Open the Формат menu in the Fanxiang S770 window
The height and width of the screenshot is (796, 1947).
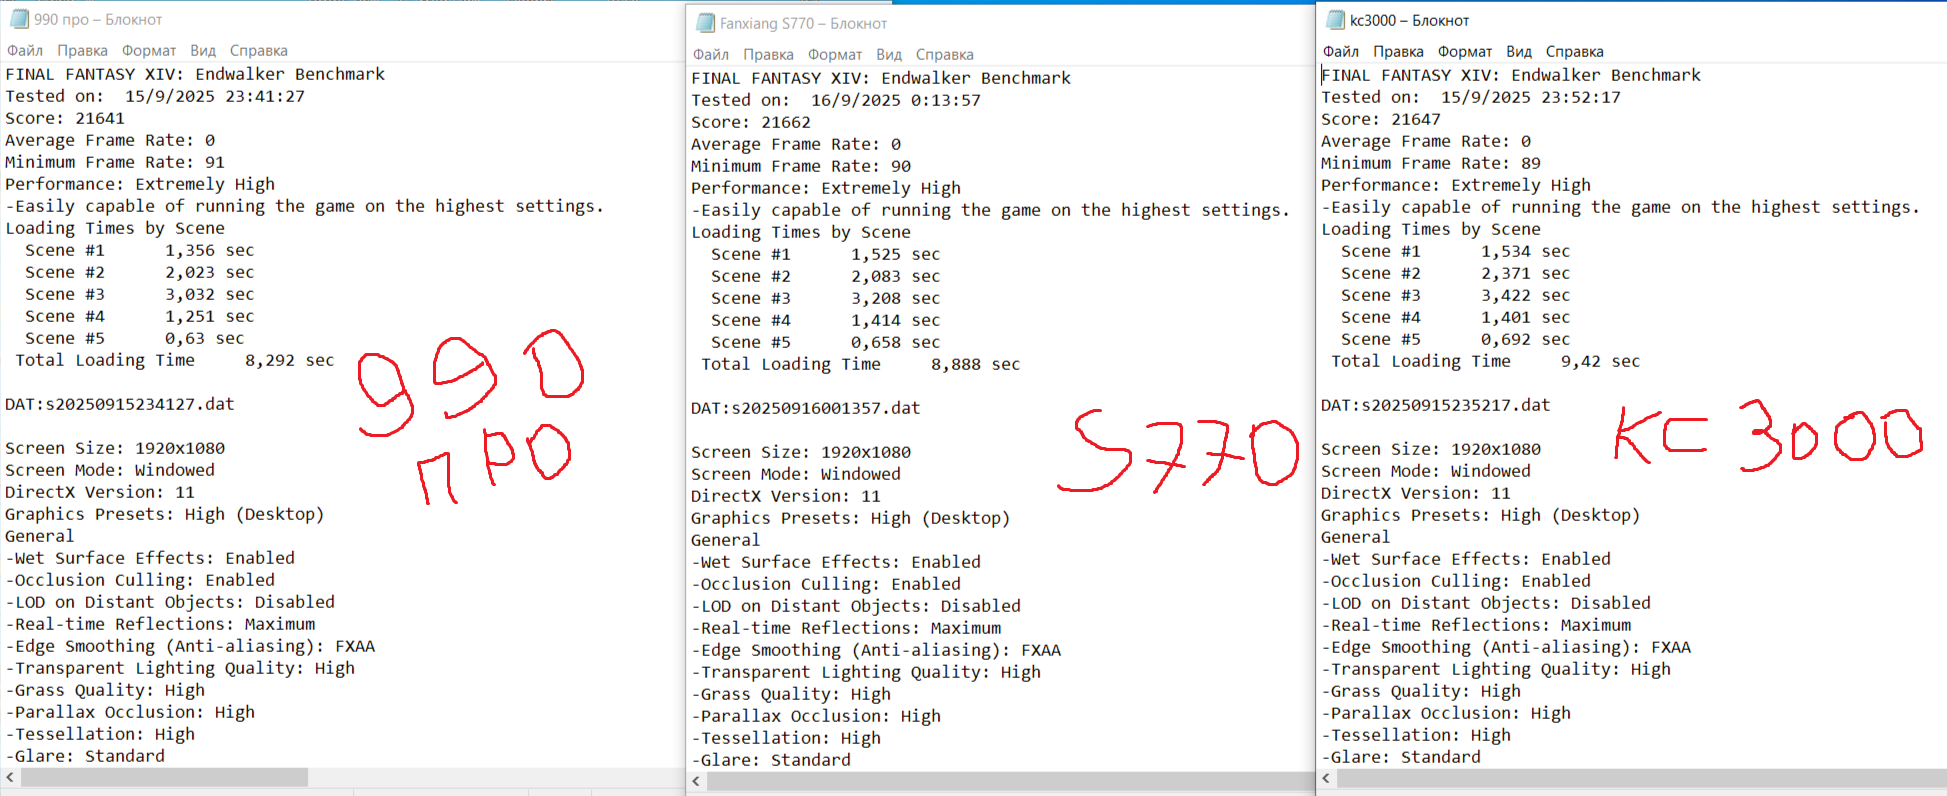coord(835,55)
